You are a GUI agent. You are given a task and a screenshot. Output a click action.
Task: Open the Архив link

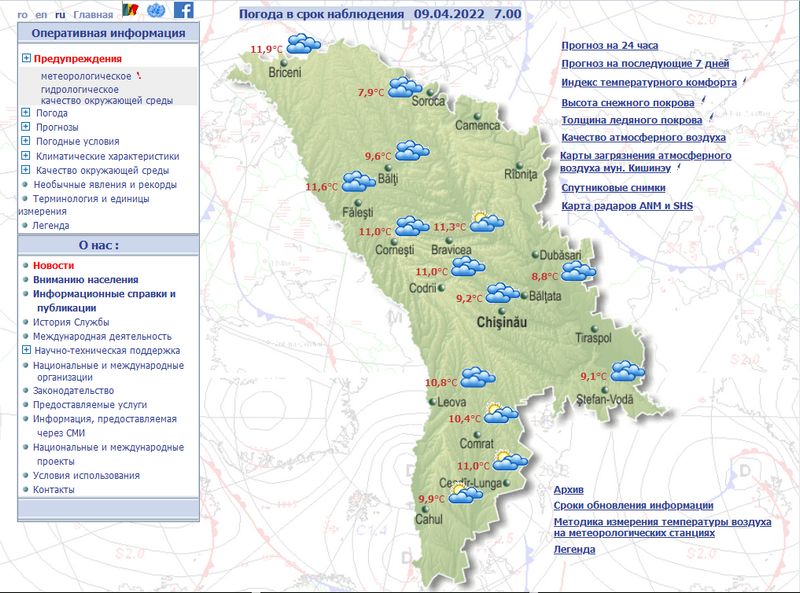[x=568, y=489]
